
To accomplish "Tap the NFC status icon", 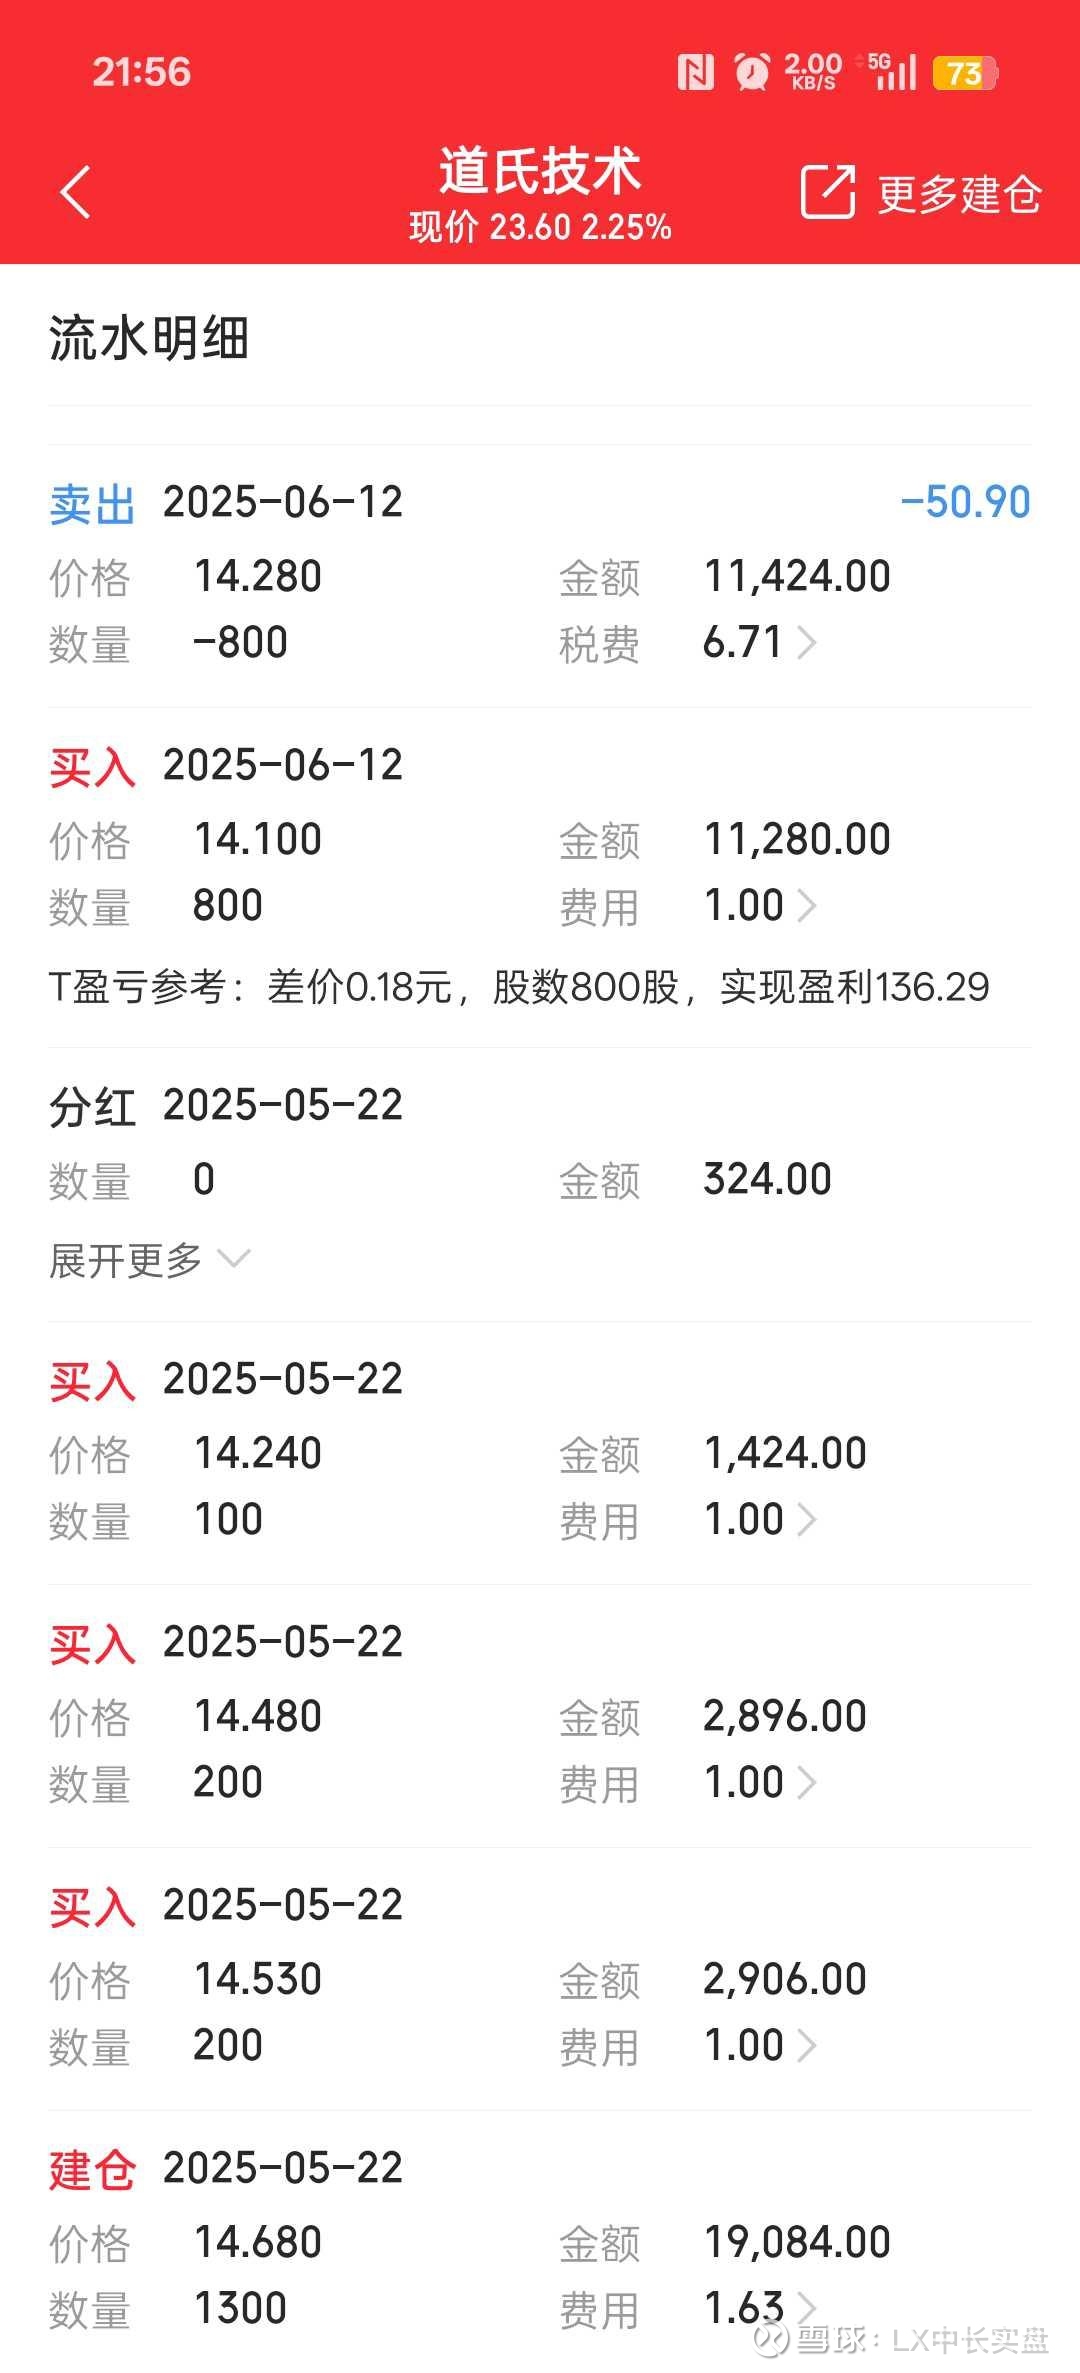I will (x=696, y=72).
